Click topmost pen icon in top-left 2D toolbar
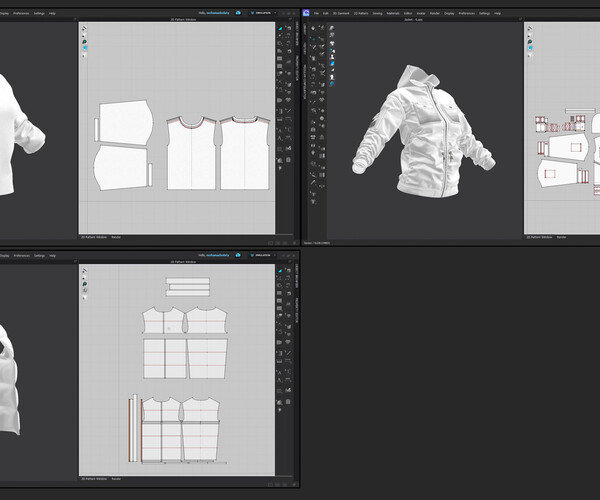The width and height of the screenshot is (600, 500). click(x=85, y=28)
